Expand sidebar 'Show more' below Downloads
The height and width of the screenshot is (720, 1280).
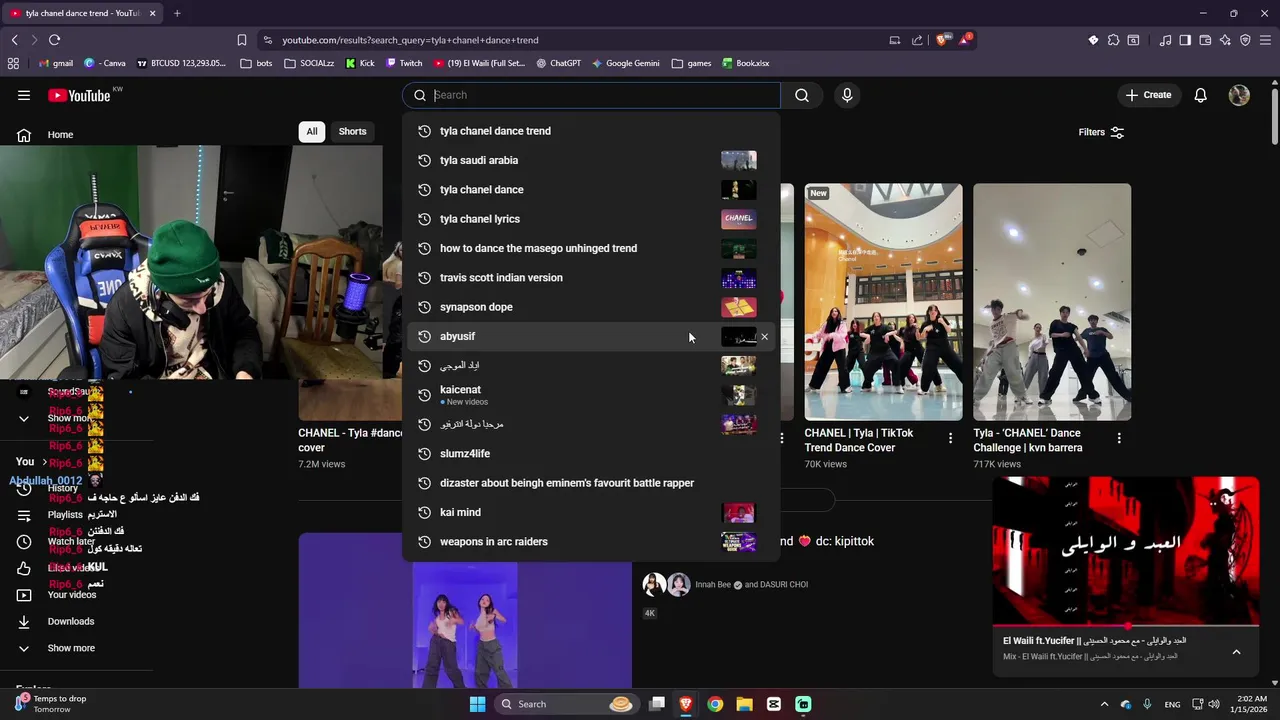(70, 648)
